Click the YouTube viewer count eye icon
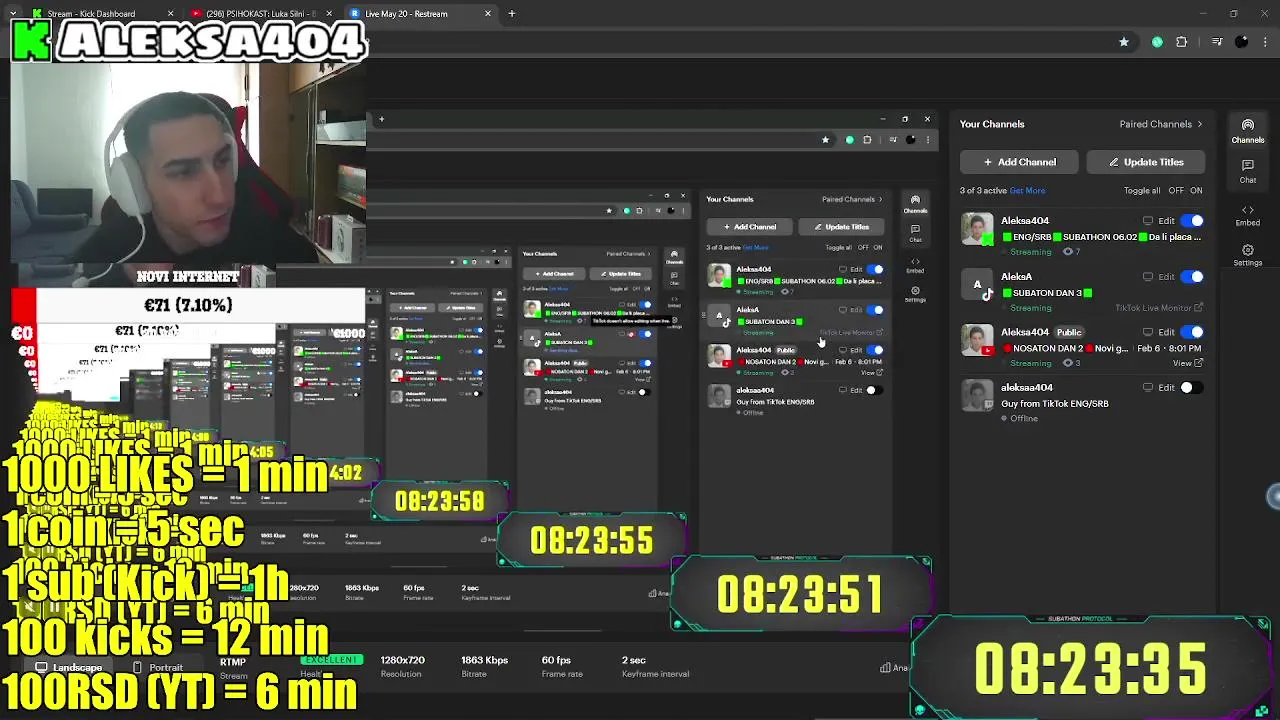Screen dimensions: 1280x720 (x=1067, y=363)
